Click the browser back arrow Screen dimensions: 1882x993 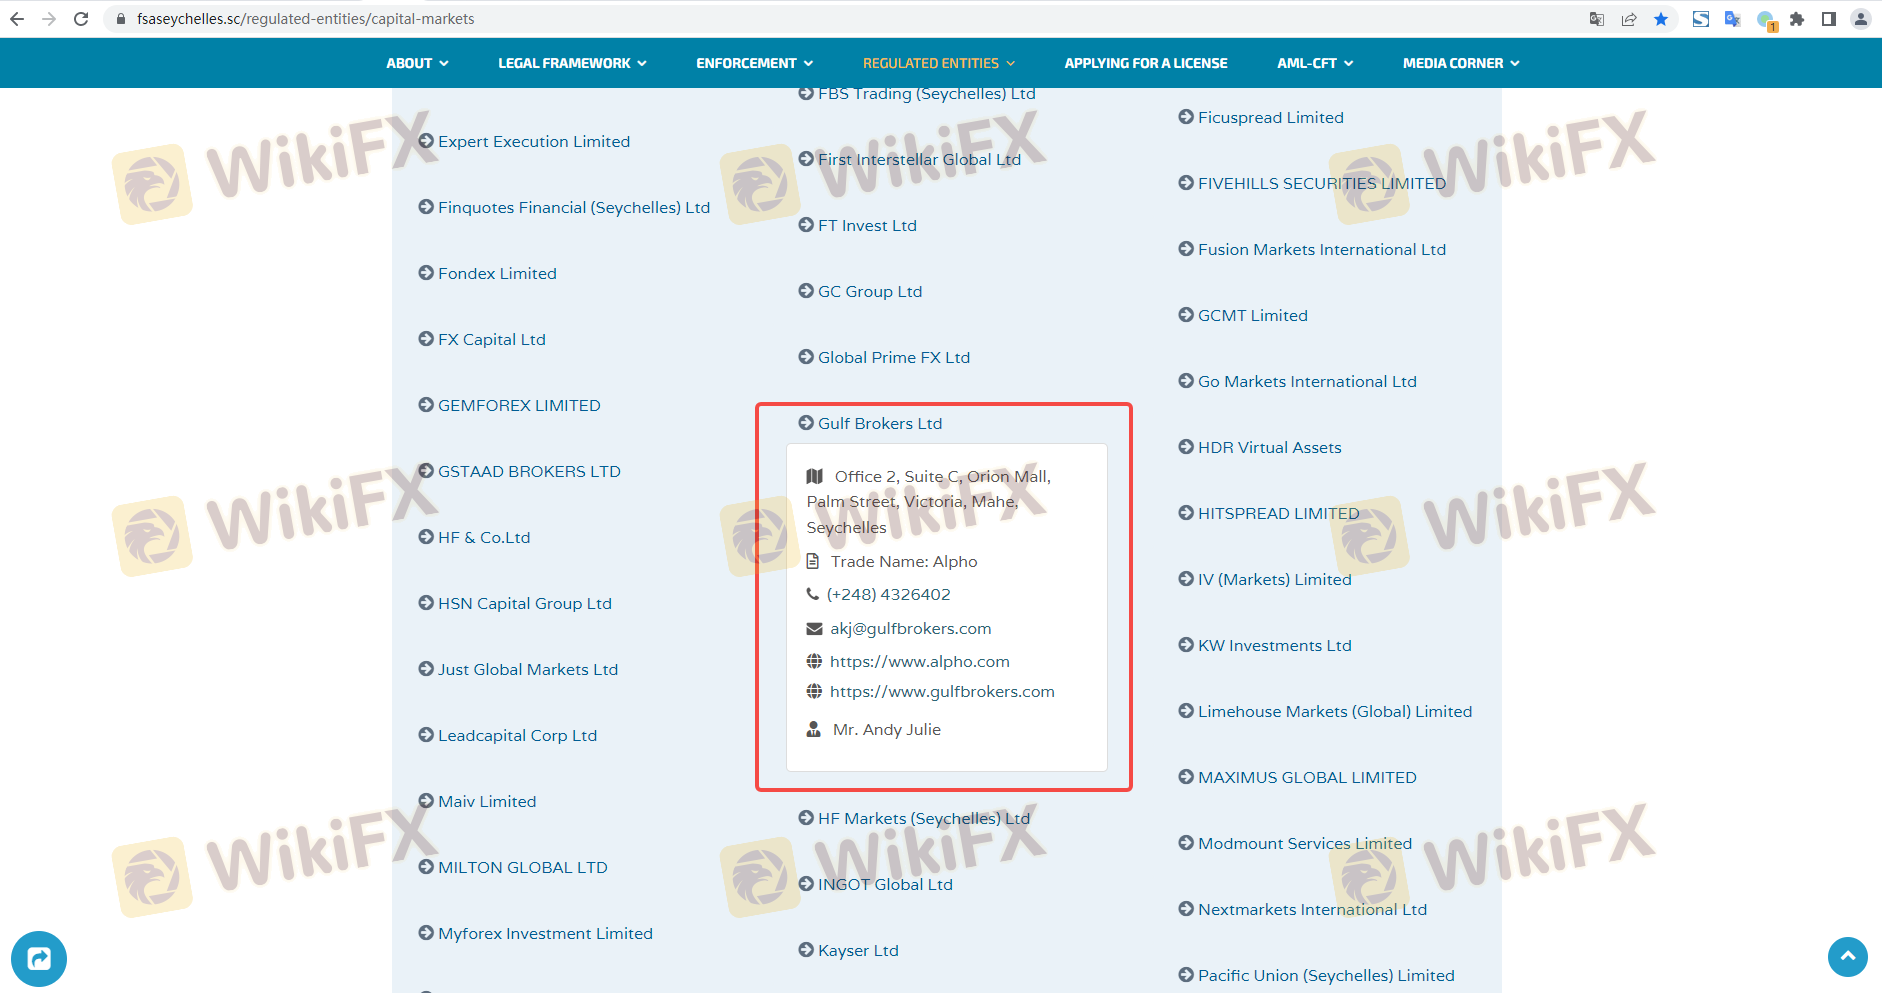[x=17, y=19]
